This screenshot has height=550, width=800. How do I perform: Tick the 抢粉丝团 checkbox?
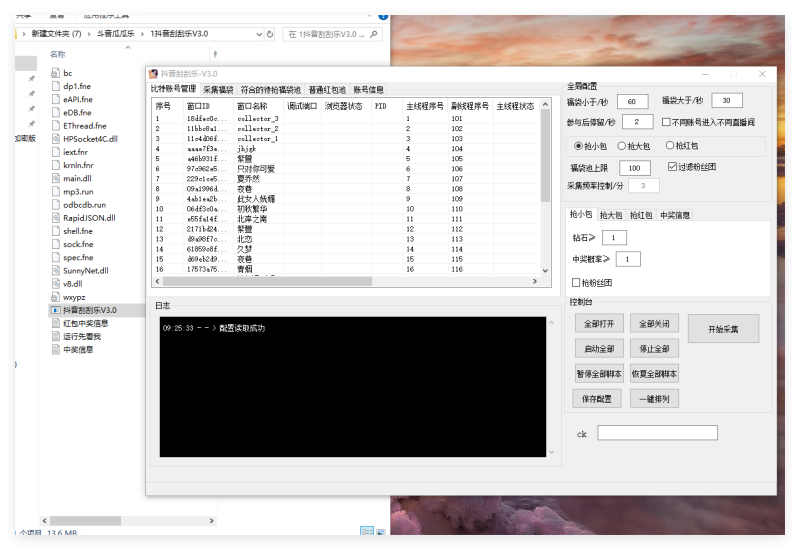pyautogui.click(x=576, y=283)
